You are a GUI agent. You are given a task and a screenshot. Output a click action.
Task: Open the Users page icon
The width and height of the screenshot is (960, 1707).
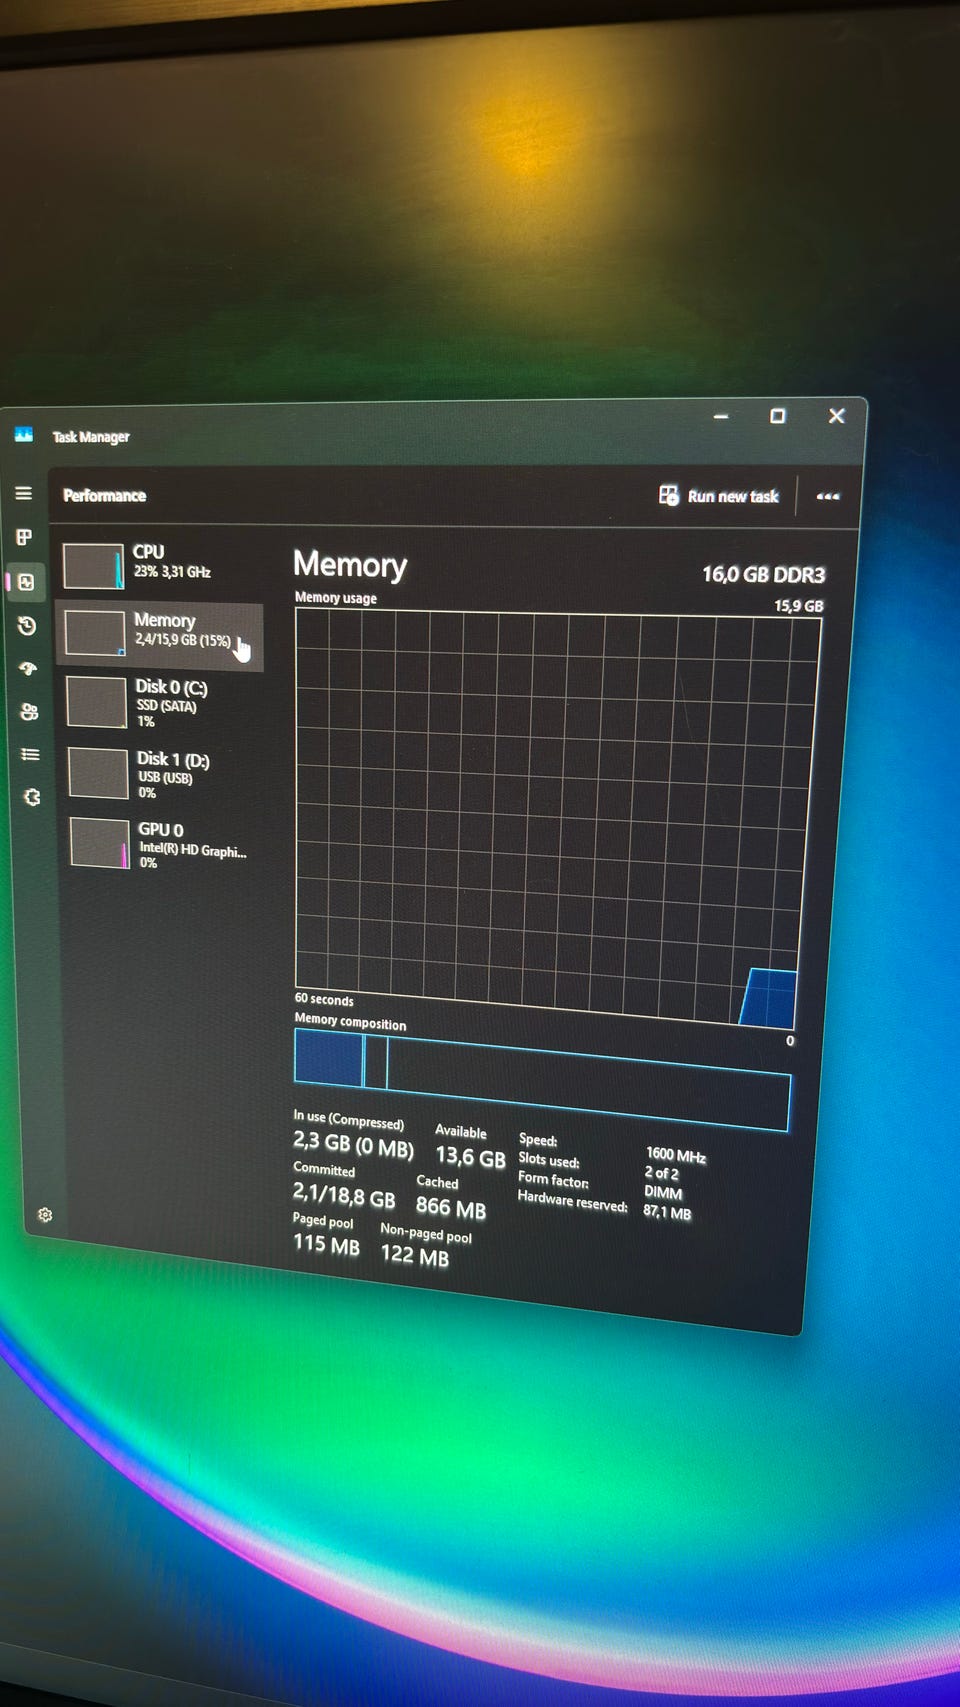[x=29, y=712]
